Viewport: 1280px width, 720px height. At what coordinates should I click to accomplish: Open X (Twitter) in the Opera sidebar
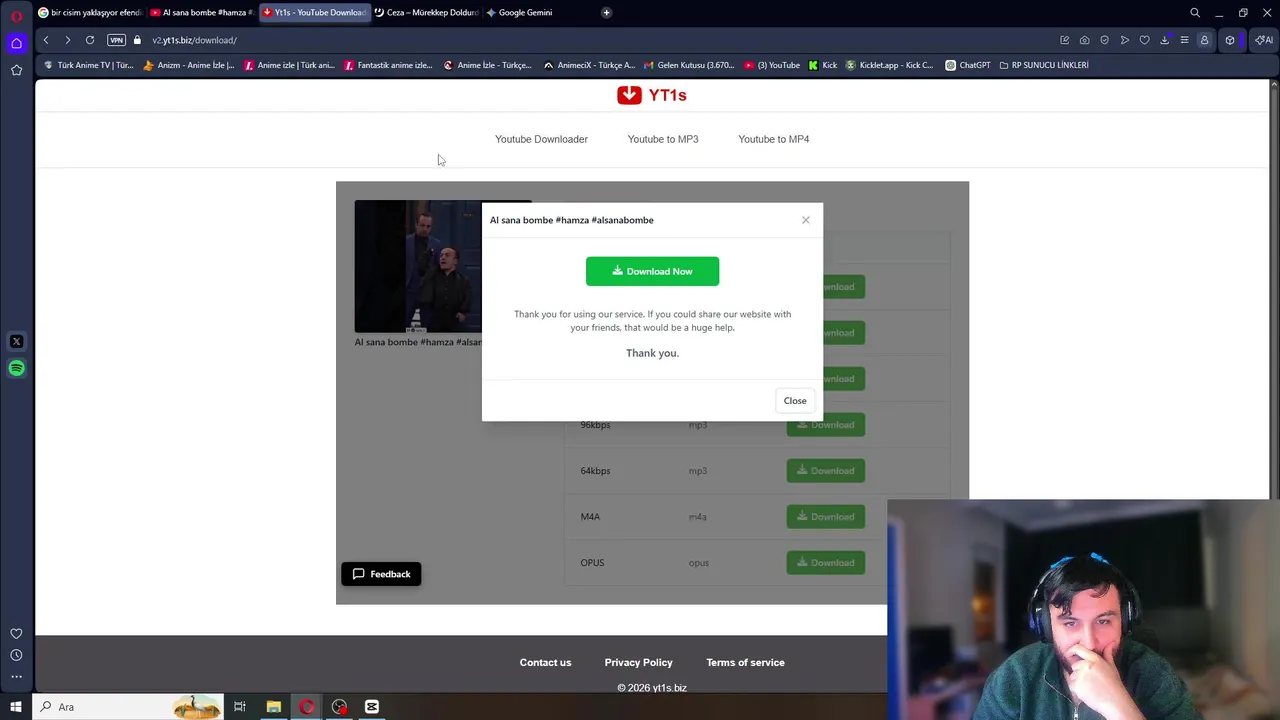click(16, 342)
